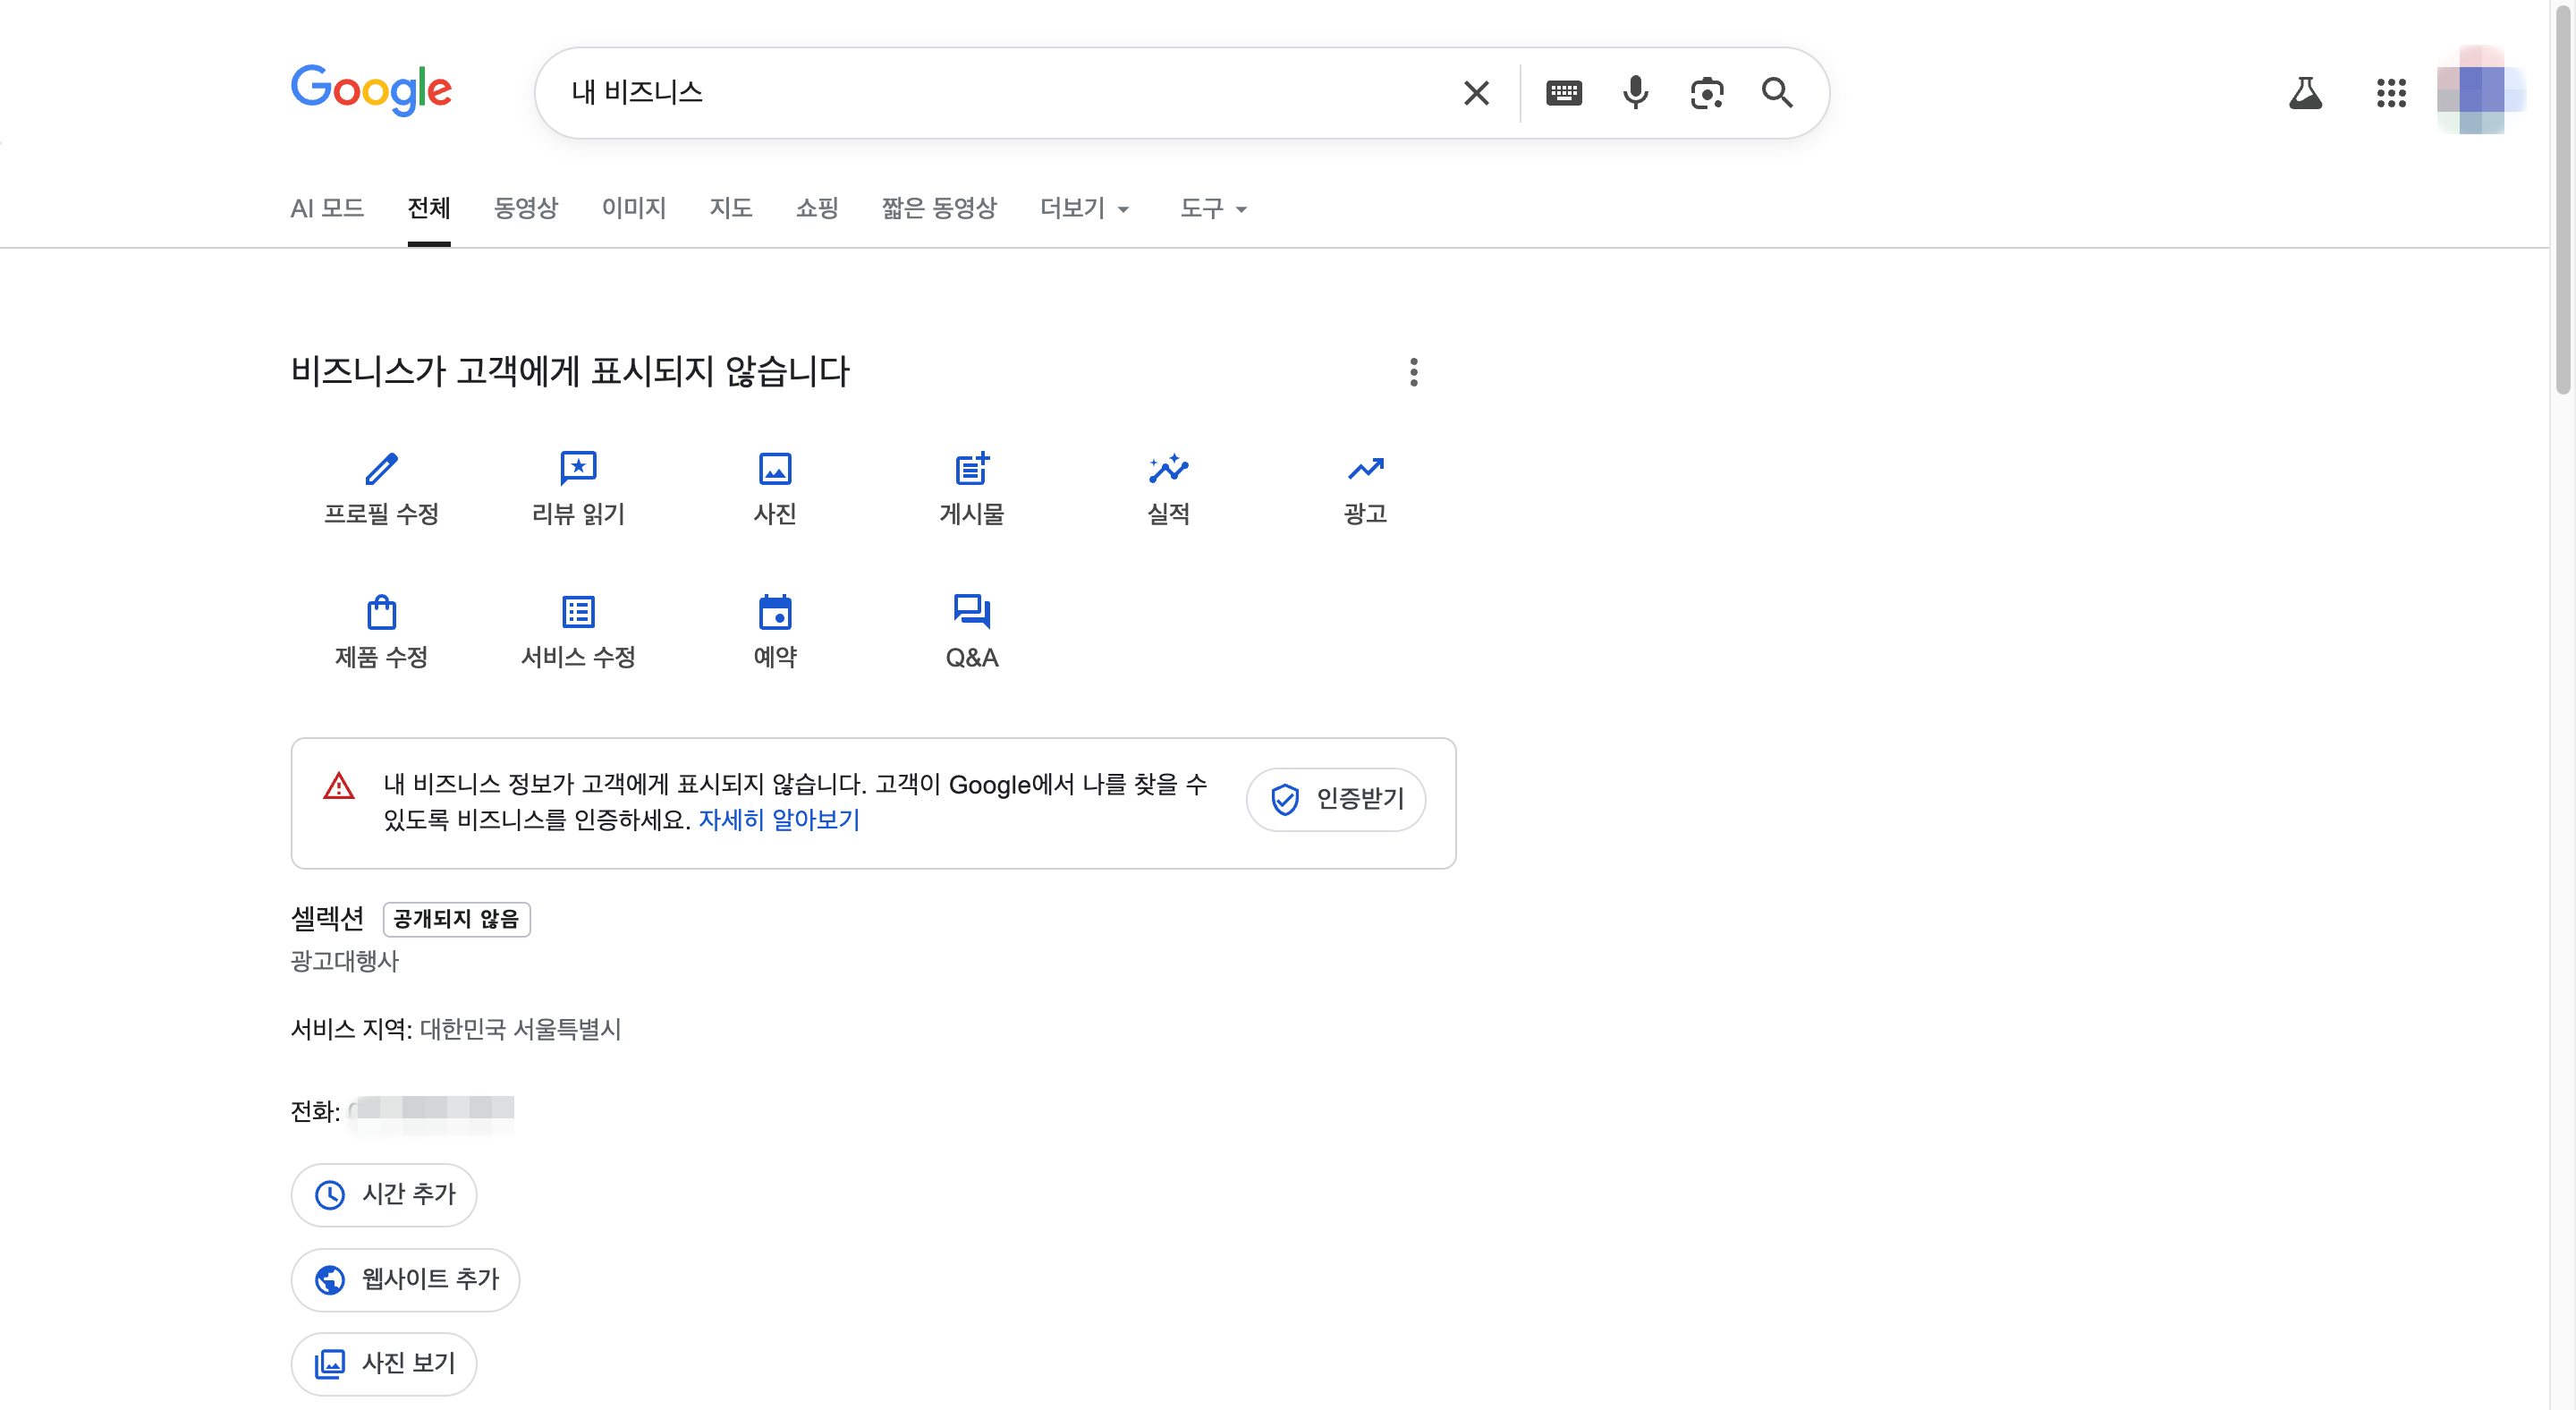Screen dimensions: 2576x1410
Task: Open Search Labs flask icon
Action: click(x=2305, y=93)
